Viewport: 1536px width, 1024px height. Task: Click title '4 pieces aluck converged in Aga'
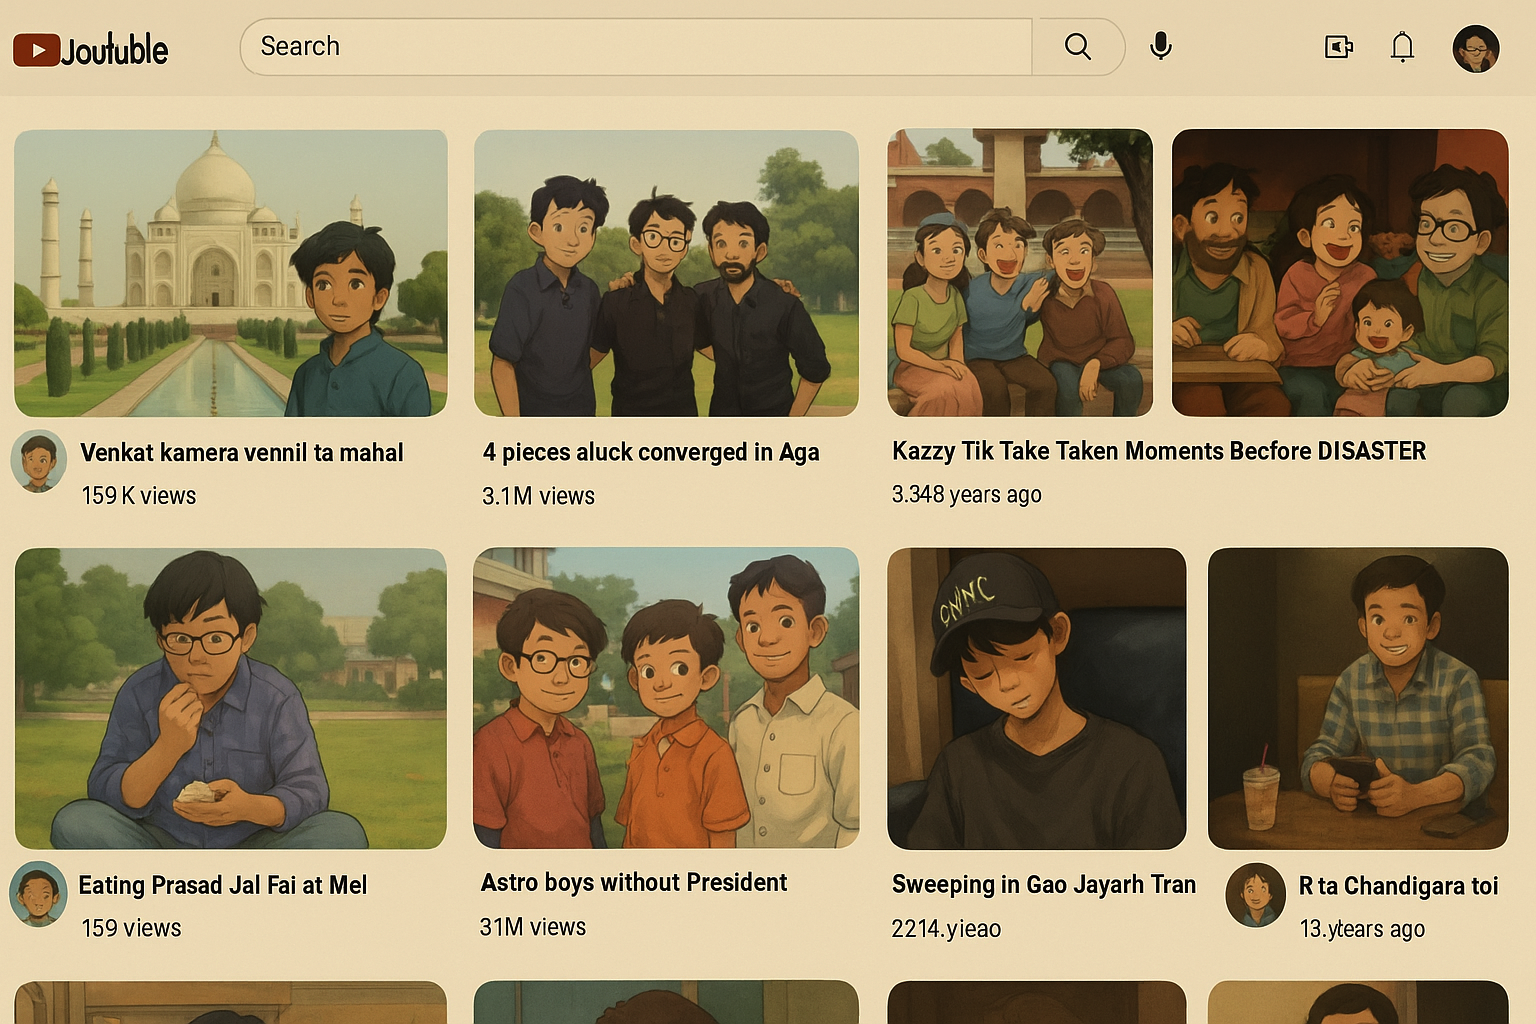(x=651, y=453)
